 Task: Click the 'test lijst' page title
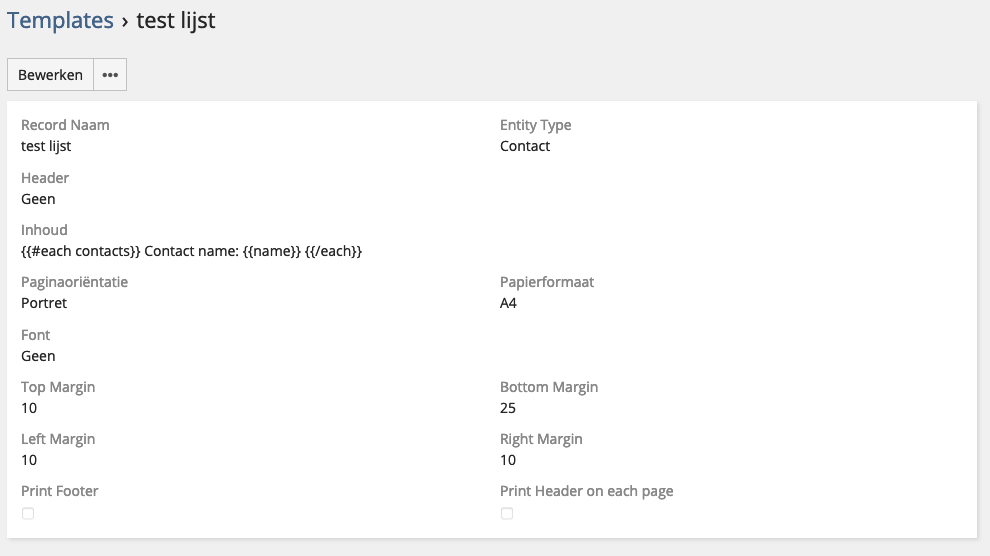(x=175, y=20)
